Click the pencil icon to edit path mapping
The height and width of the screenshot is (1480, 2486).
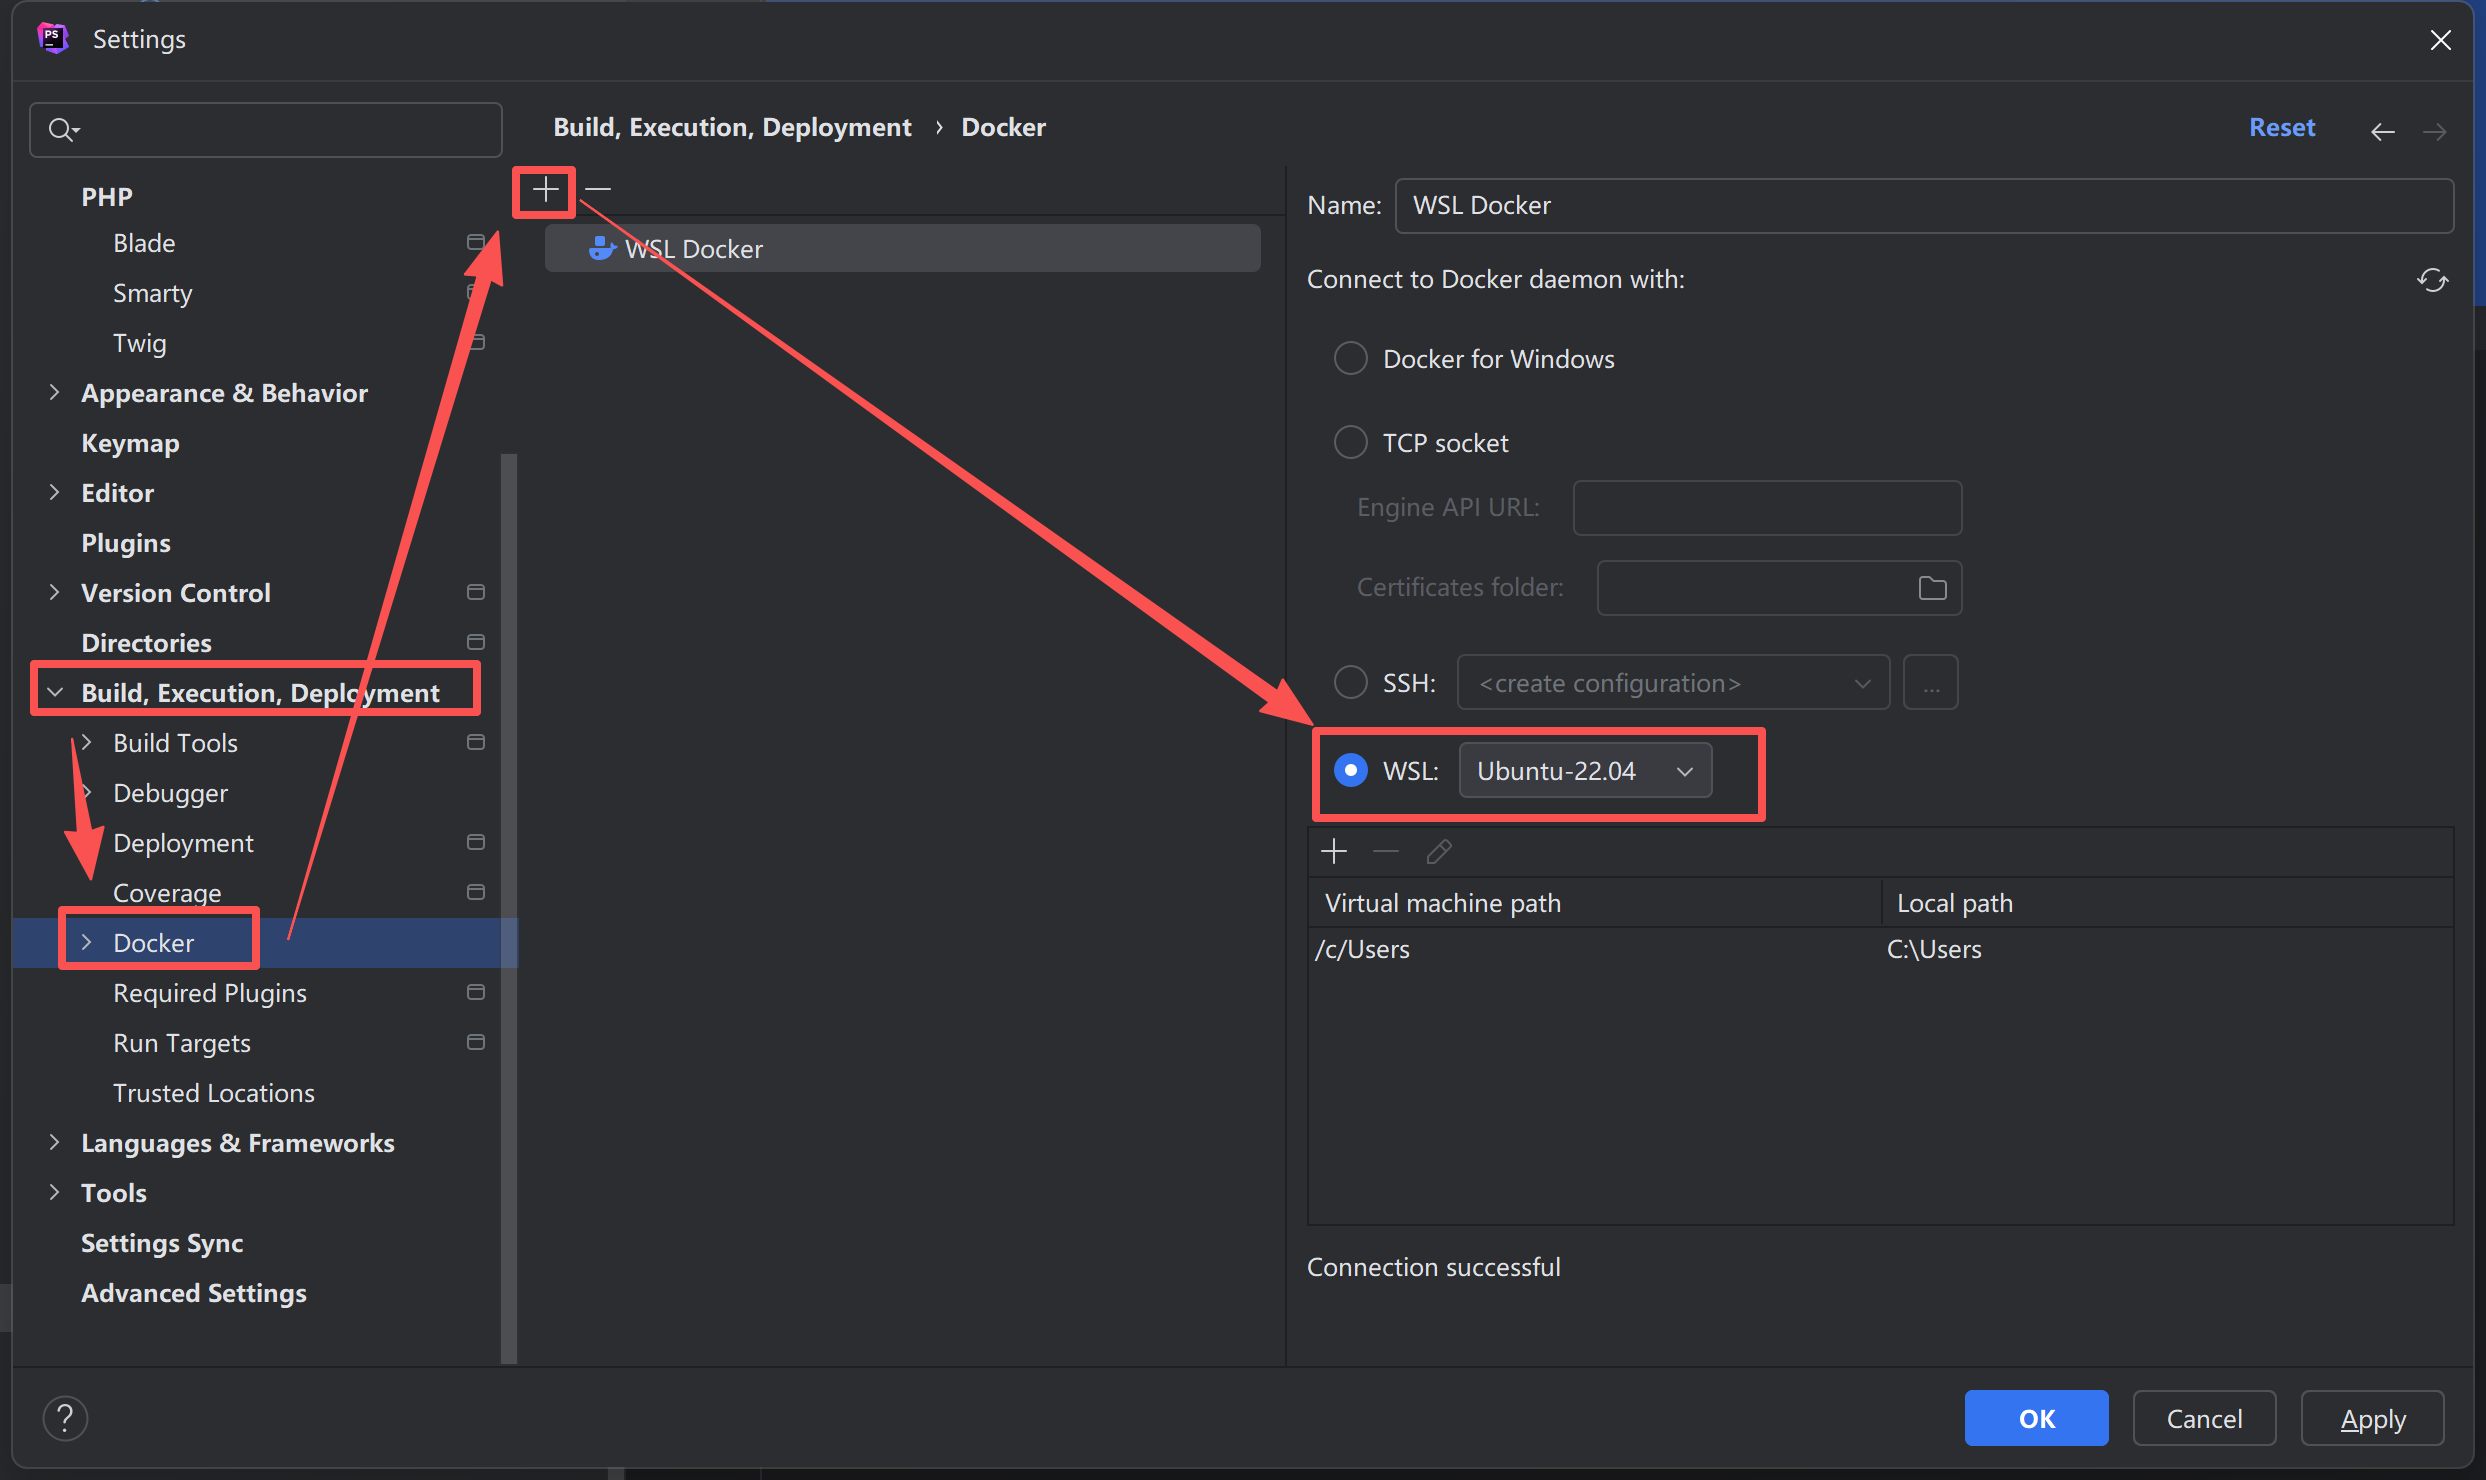click(1439, 852)
